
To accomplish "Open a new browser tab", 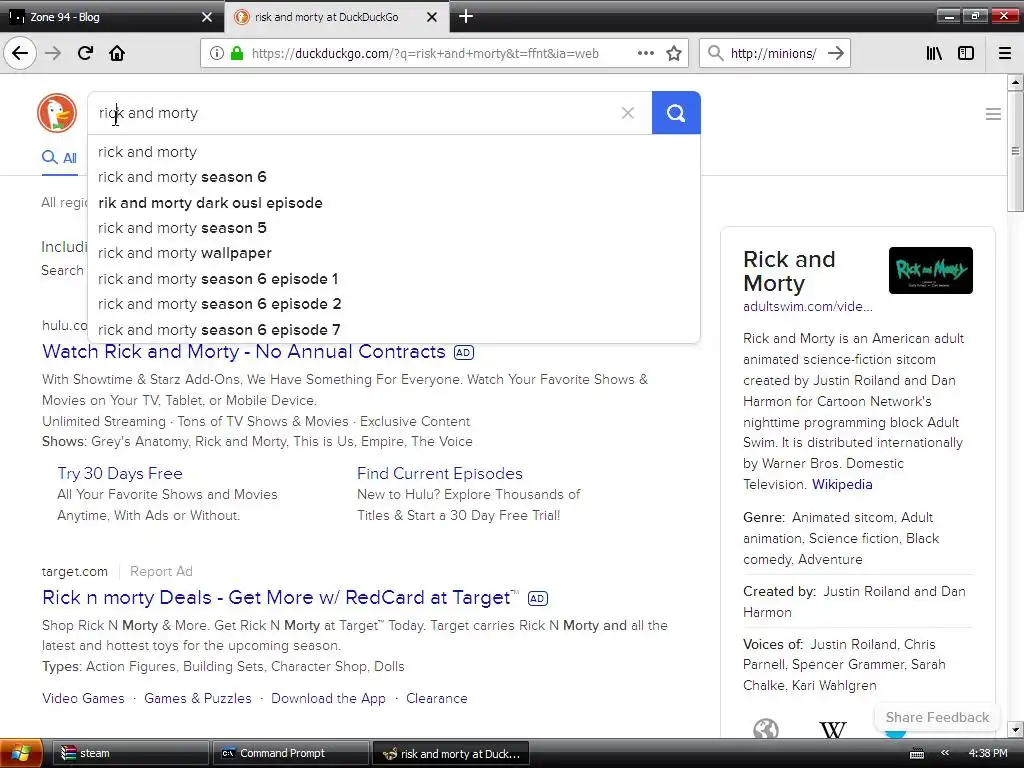I will 466,16.
